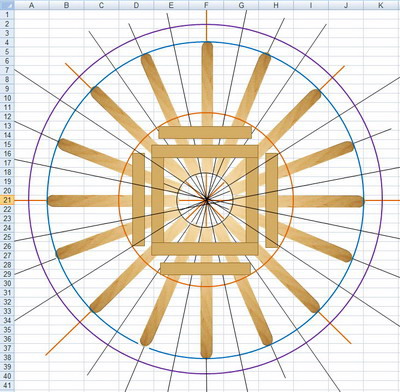
Task: Select the short vertical stick left of square
Action: [x=139, y=199]
